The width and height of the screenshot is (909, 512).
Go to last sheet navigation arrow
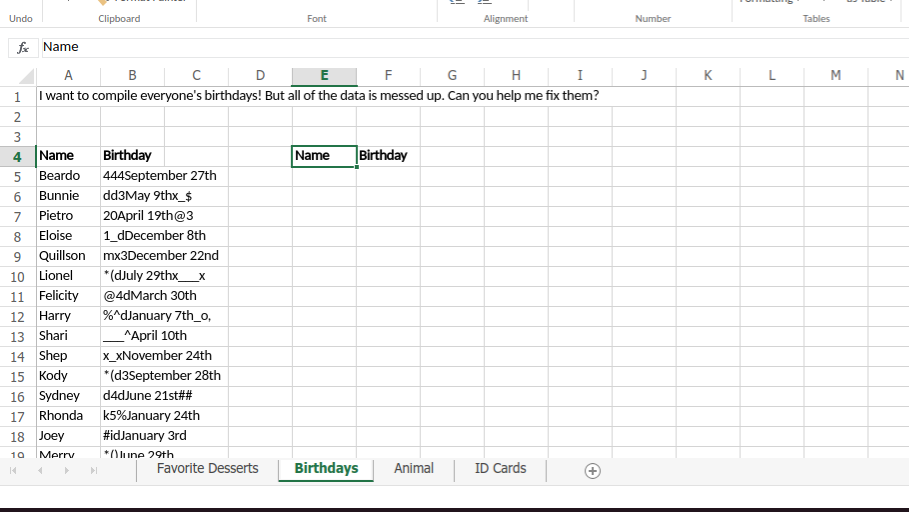click(x=93, y=470)
